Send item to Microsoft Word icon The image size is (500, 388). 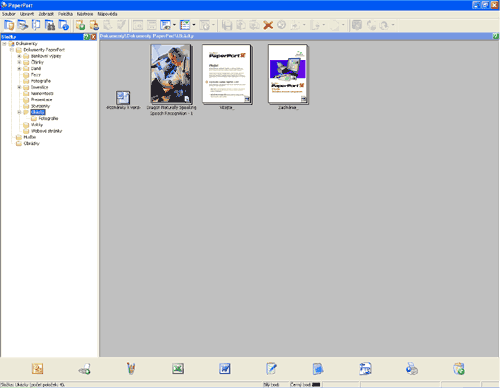pos(225,369)
